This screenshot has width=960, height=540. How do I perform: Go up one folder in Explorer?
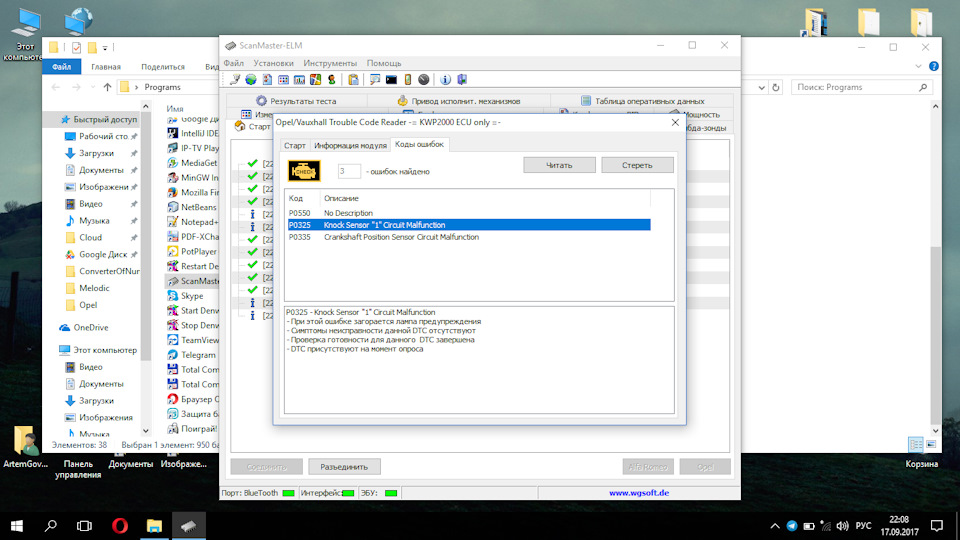107,87
